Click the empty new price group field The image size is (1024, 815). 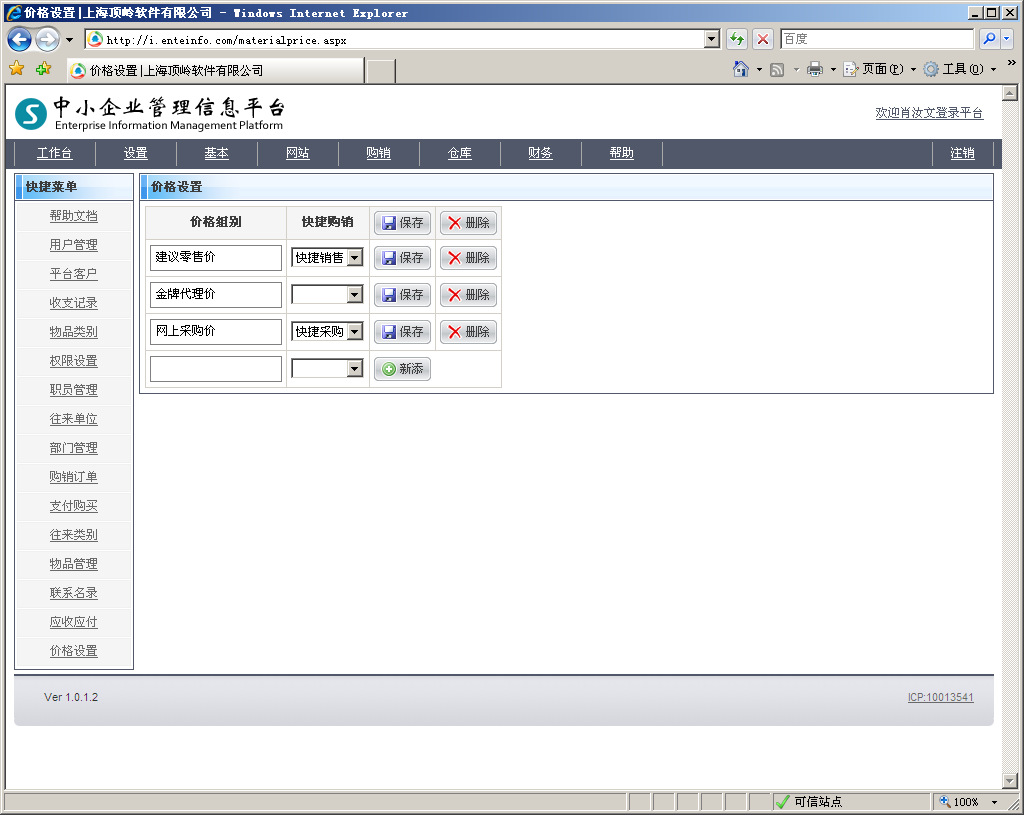pos(216,369)
